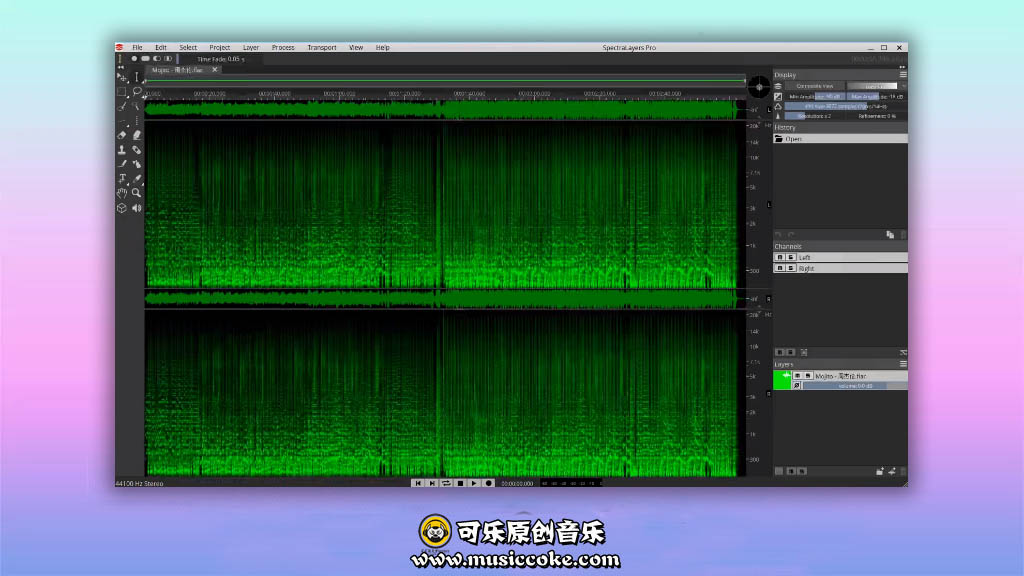This screenshot has width=1024, height=576.
Task: Select the Brush selection tool
Action: pos(121,106)
